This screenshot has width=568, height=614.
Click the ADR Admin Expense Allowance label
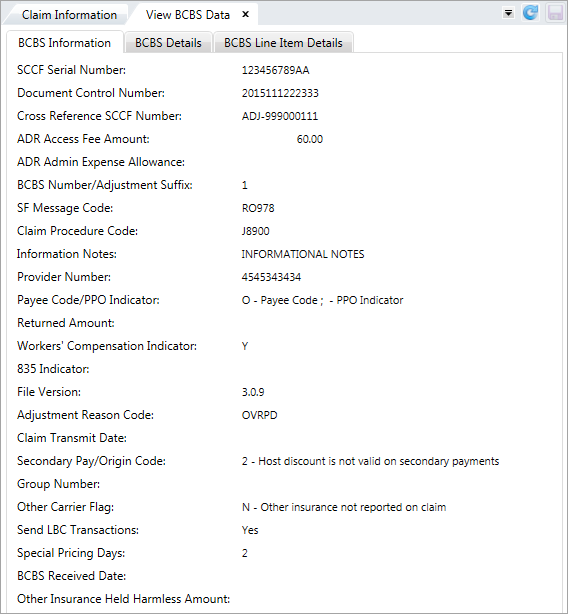point(101,162)
